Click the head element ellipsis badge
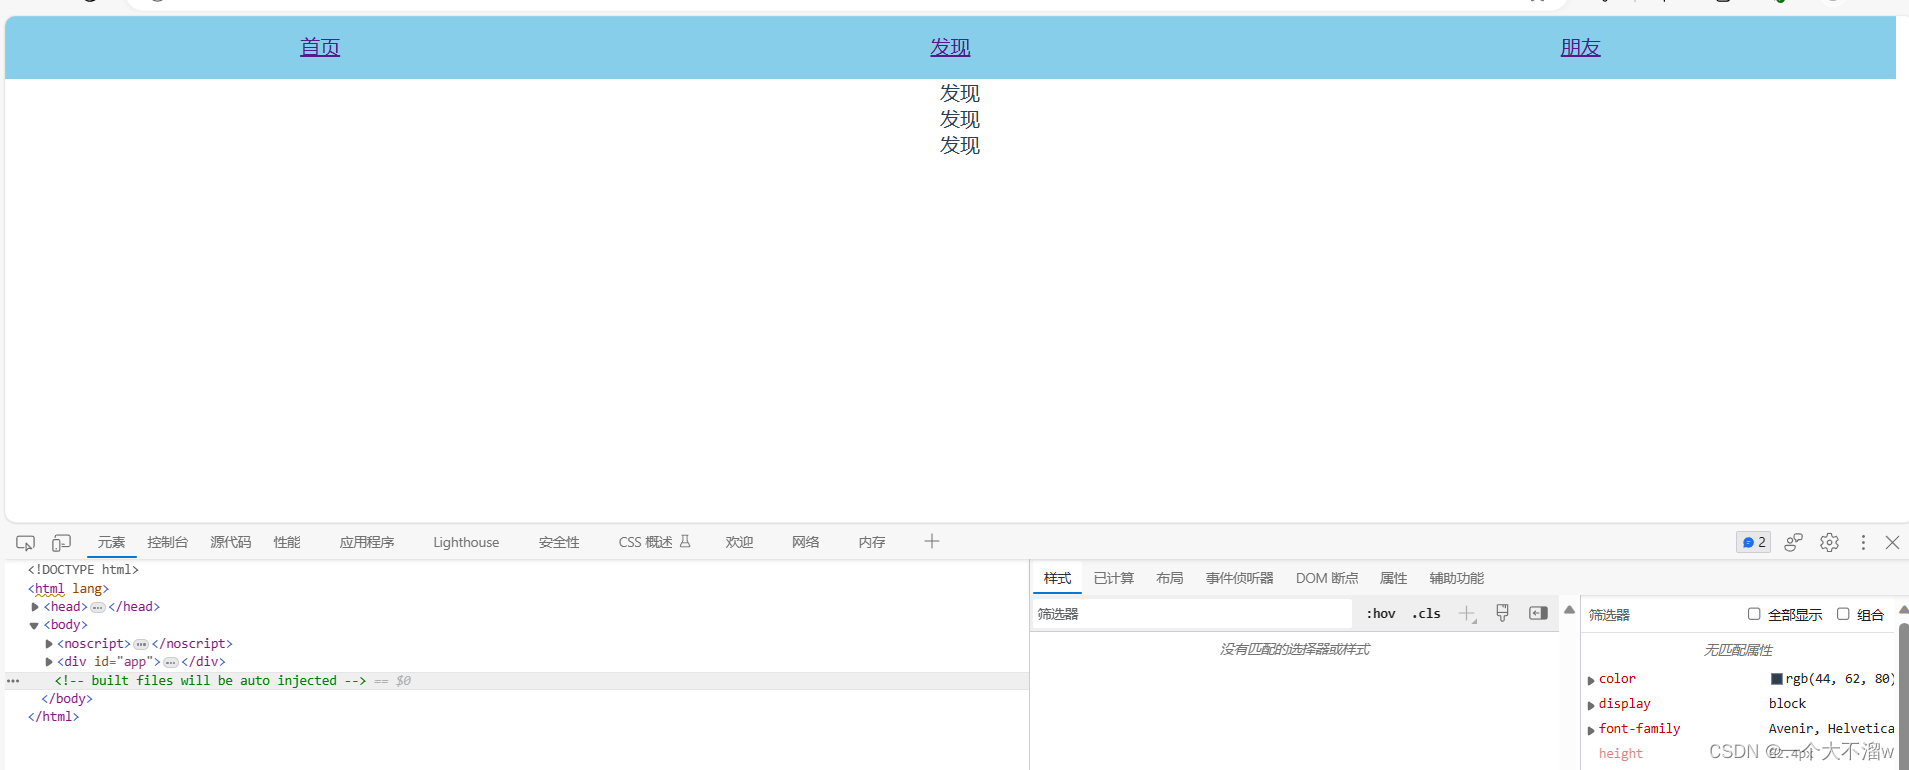1909x770 pixels. [x=98, y=607]
